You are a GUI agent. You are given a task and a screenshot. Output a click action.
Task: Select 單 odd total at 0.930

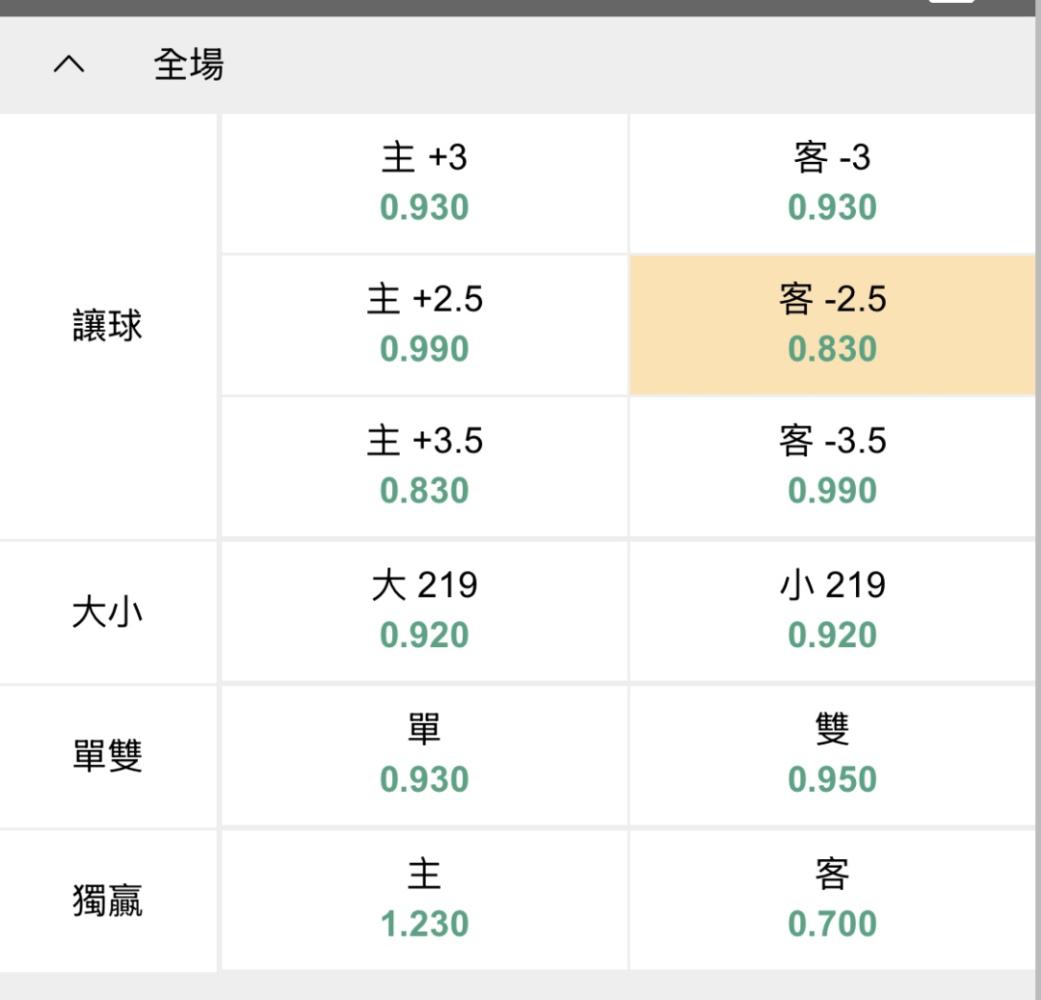pyautogui.click(x=424, y=755)
